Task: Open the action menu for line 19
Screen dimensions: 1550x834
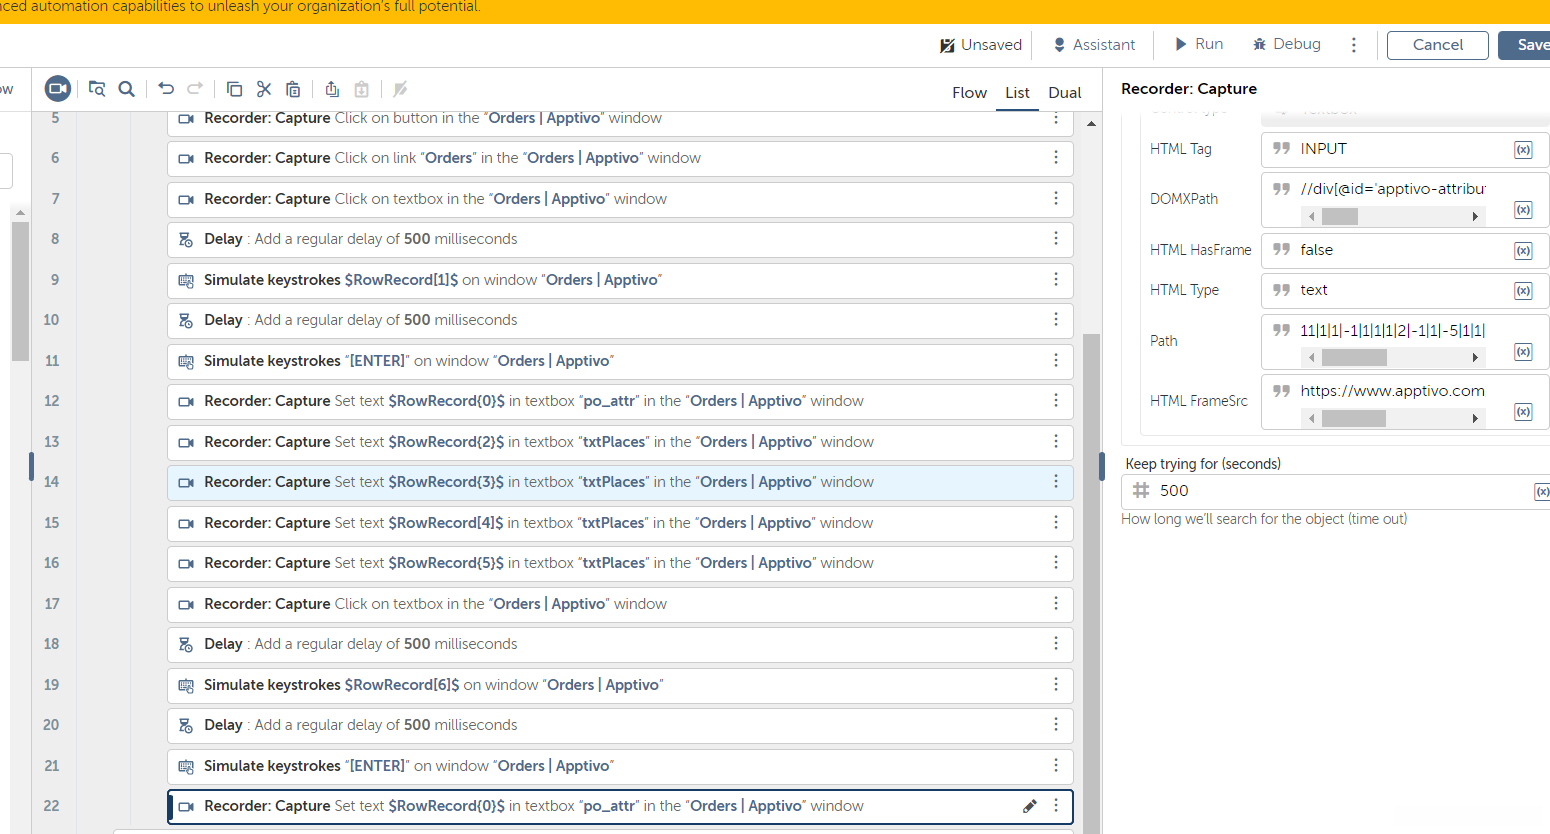Action: click(x=1056, y=685)
